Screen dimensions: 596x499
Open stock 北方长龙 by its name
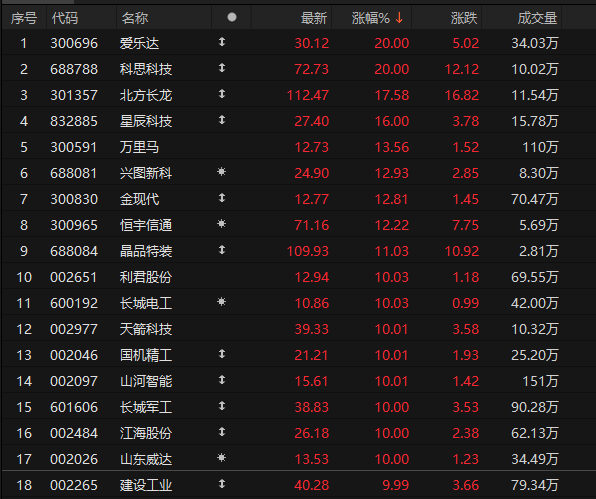[146, 95]
